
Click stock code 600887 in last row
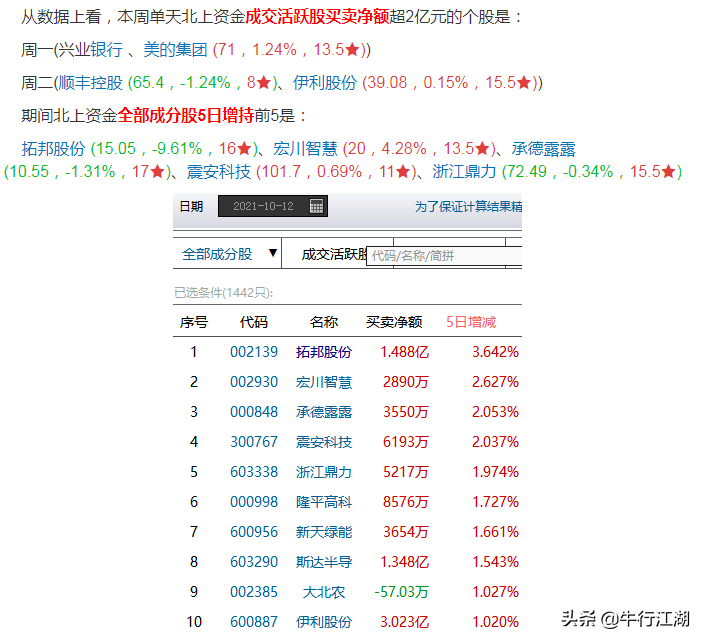[254, 621]
